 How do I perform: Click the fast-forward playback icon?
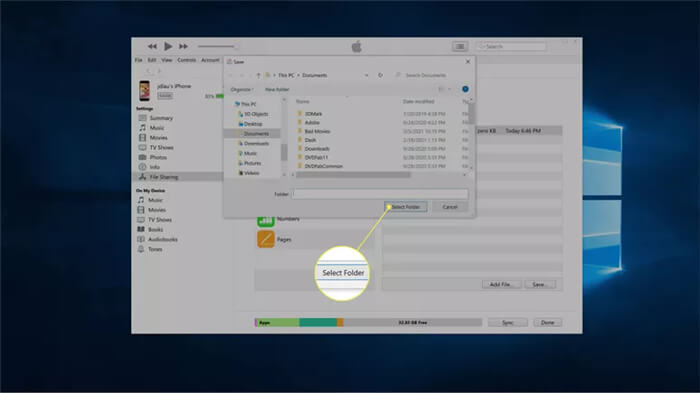click(x=183, y=46)
